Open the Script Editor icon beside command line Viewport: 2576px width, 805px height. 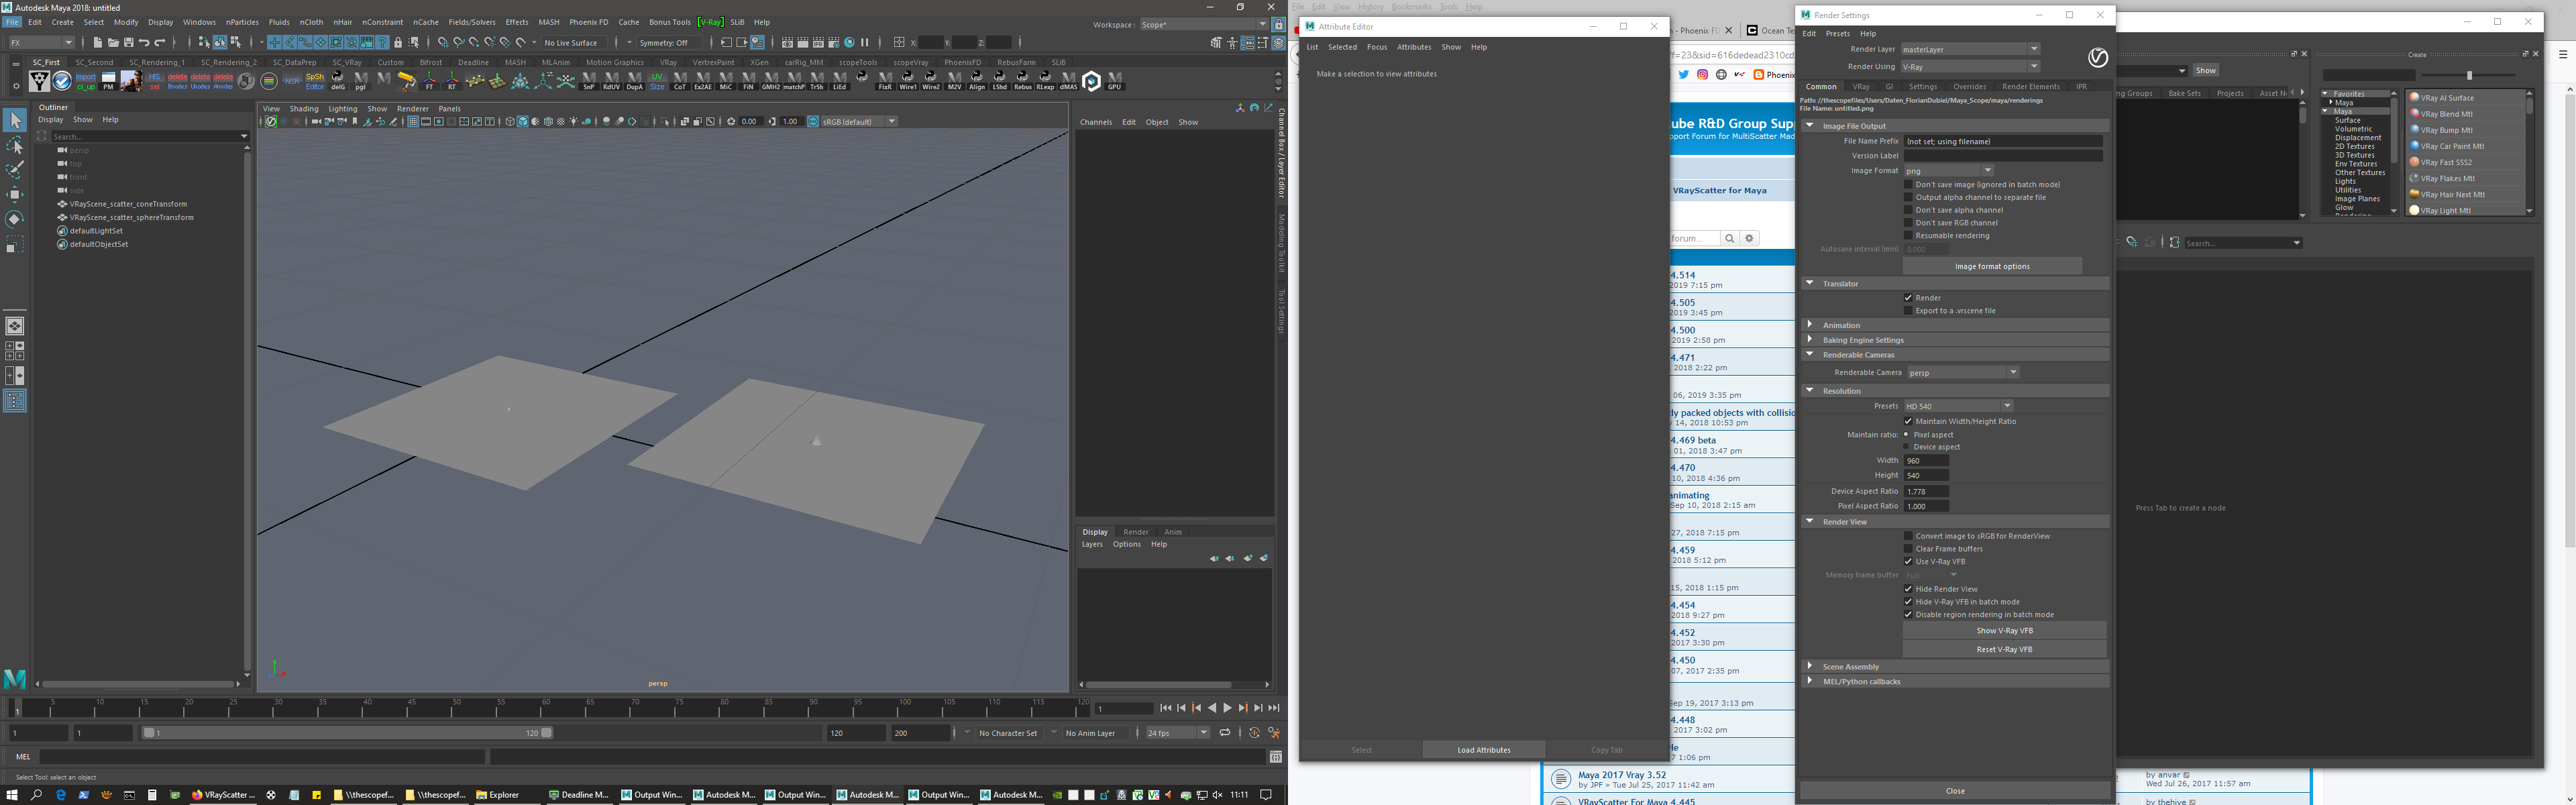[x=1276, y=757]
